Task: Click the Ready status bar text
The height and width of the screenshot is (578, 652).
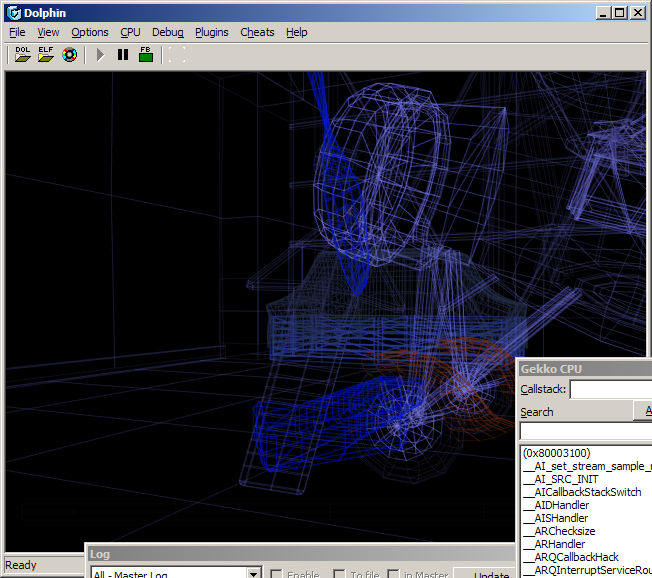Action: (x=21, y=565)
